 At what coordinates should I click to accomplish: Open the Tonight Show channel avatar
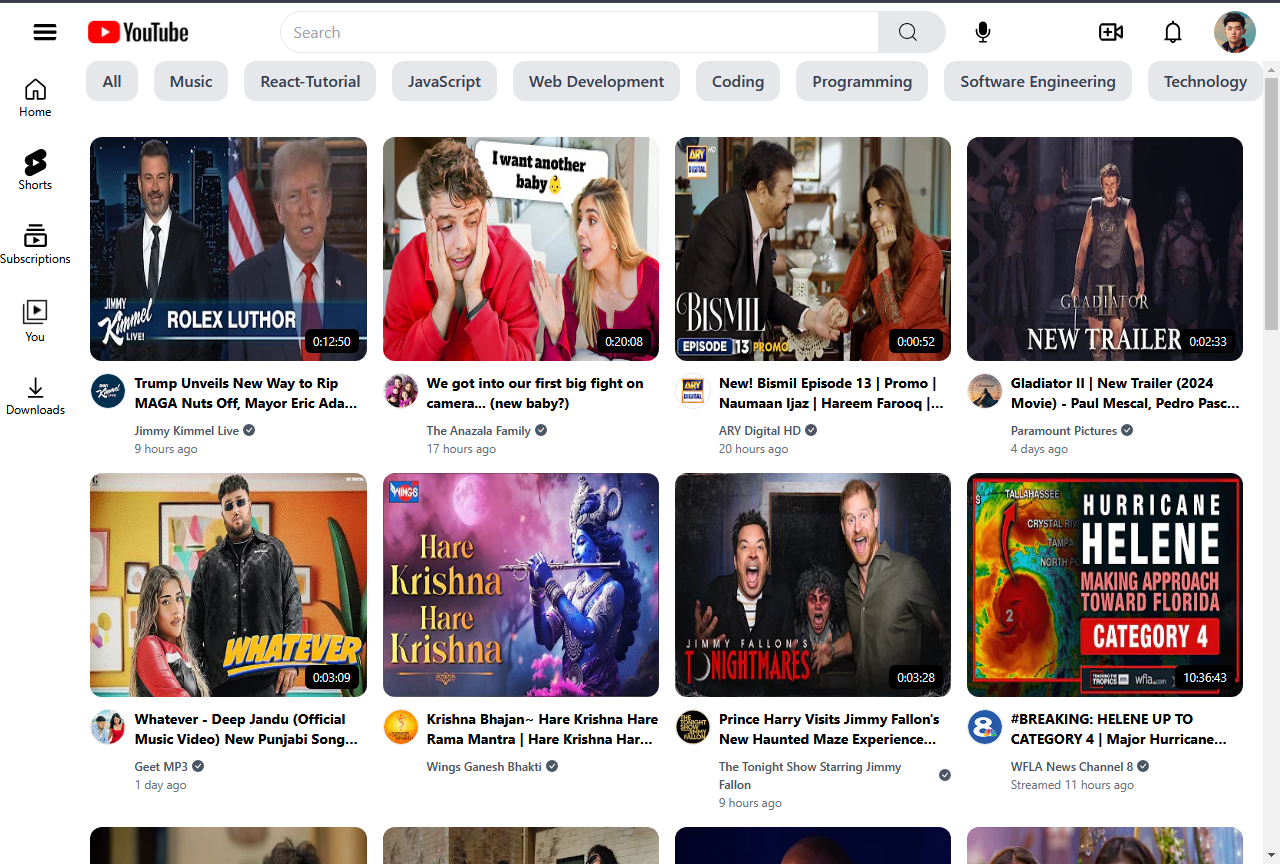pyautogui.click(x=692, y=727)
